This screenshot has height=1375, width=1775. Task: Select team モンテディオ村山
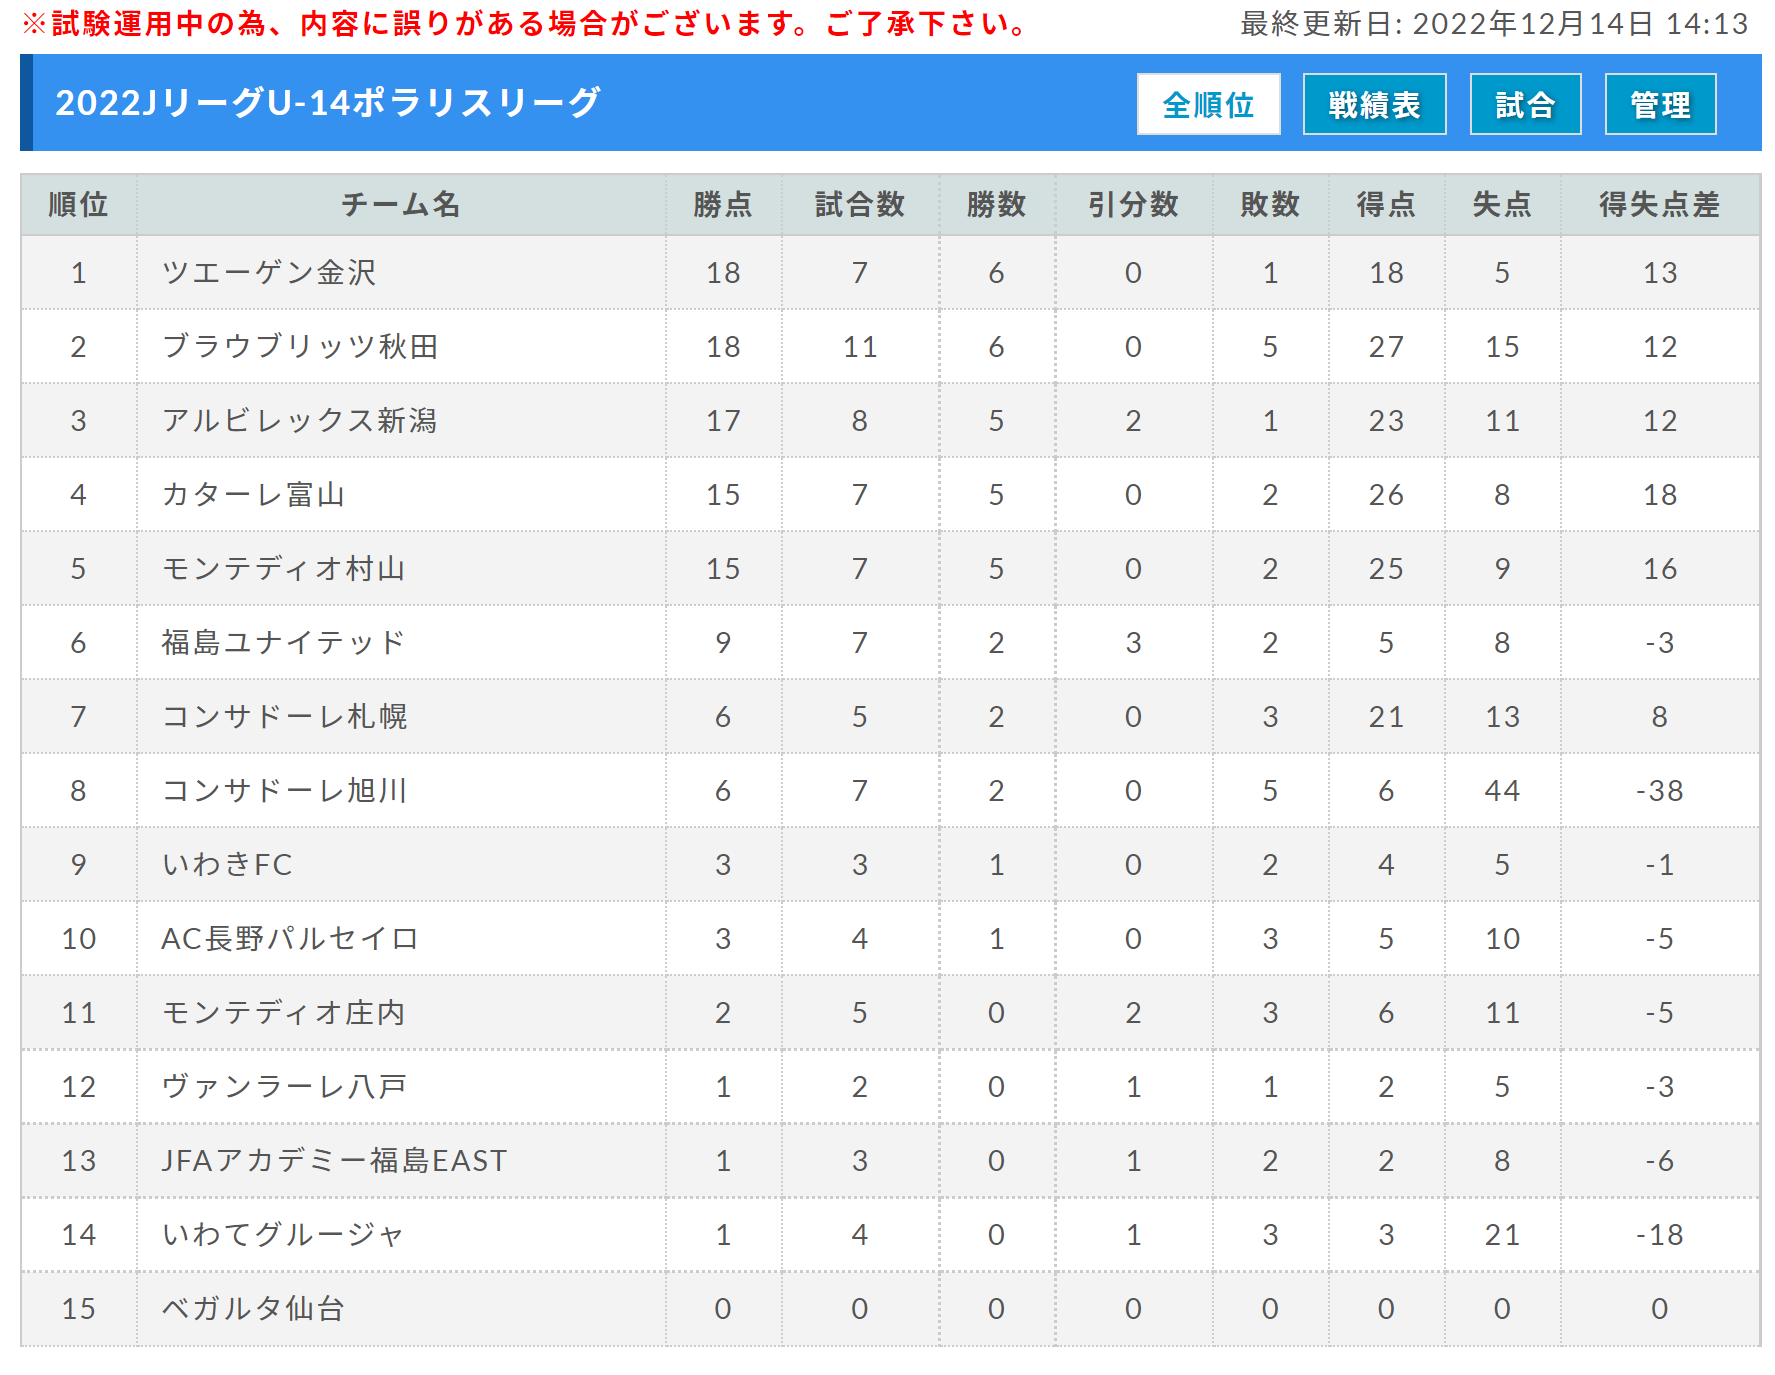coord(284,569)
